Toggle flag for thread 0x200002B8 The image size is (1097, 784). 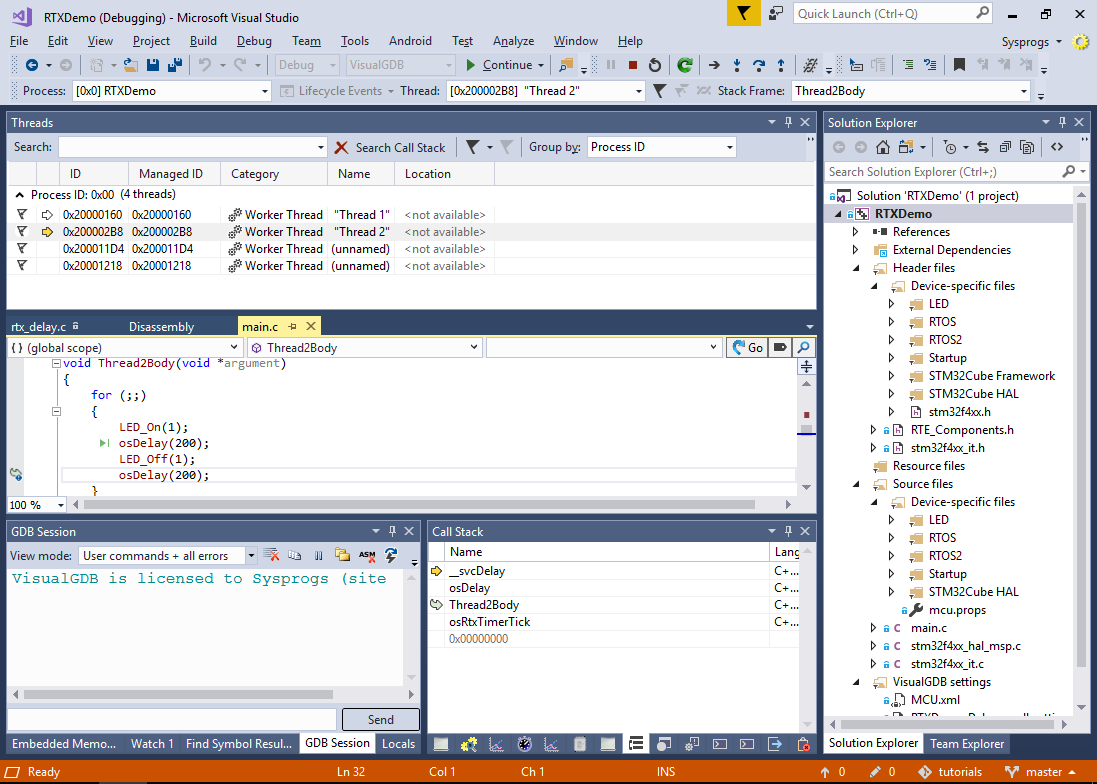pos(22,231)
